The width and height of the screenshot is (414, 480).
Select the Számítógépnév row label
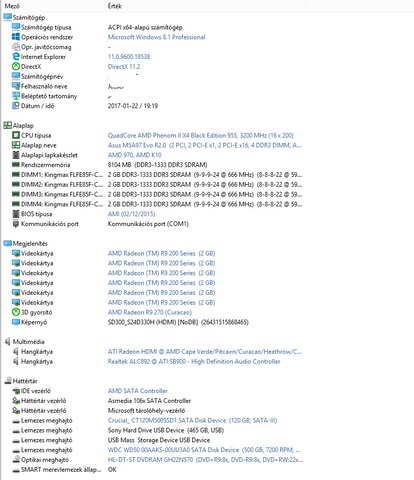pos(42,76)
